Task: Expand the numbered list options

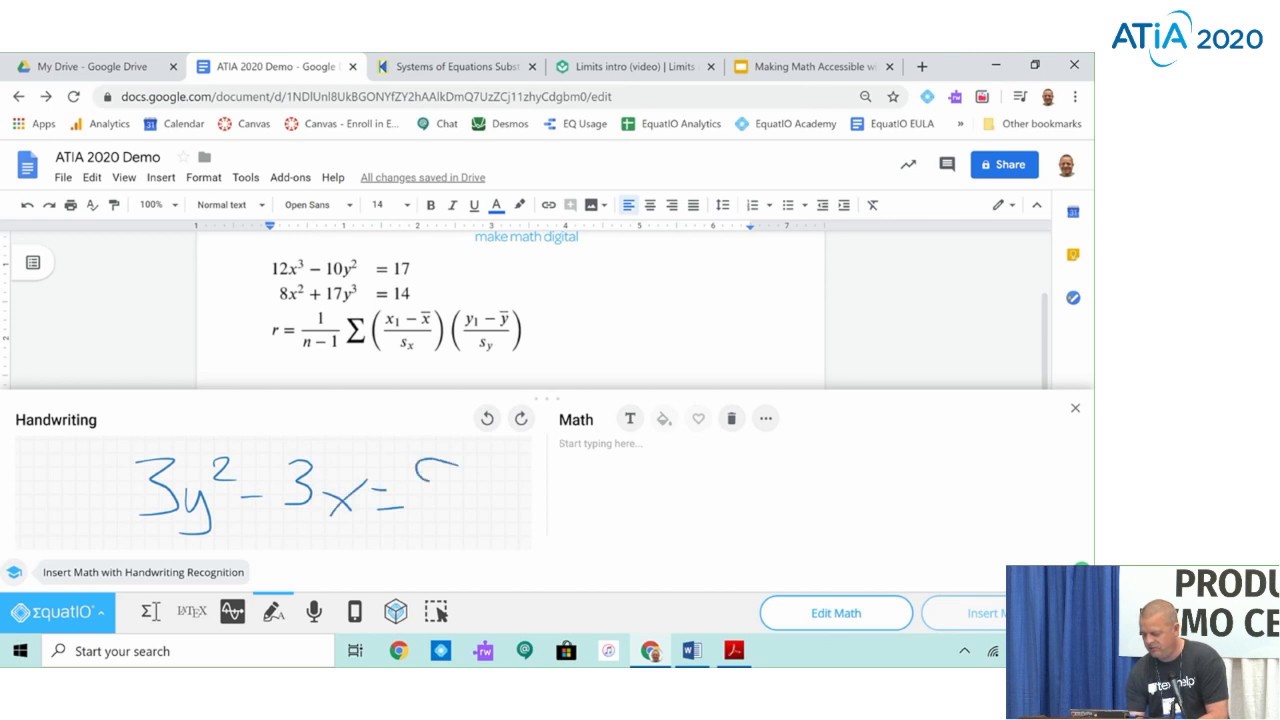Action: tap(769, 205)
